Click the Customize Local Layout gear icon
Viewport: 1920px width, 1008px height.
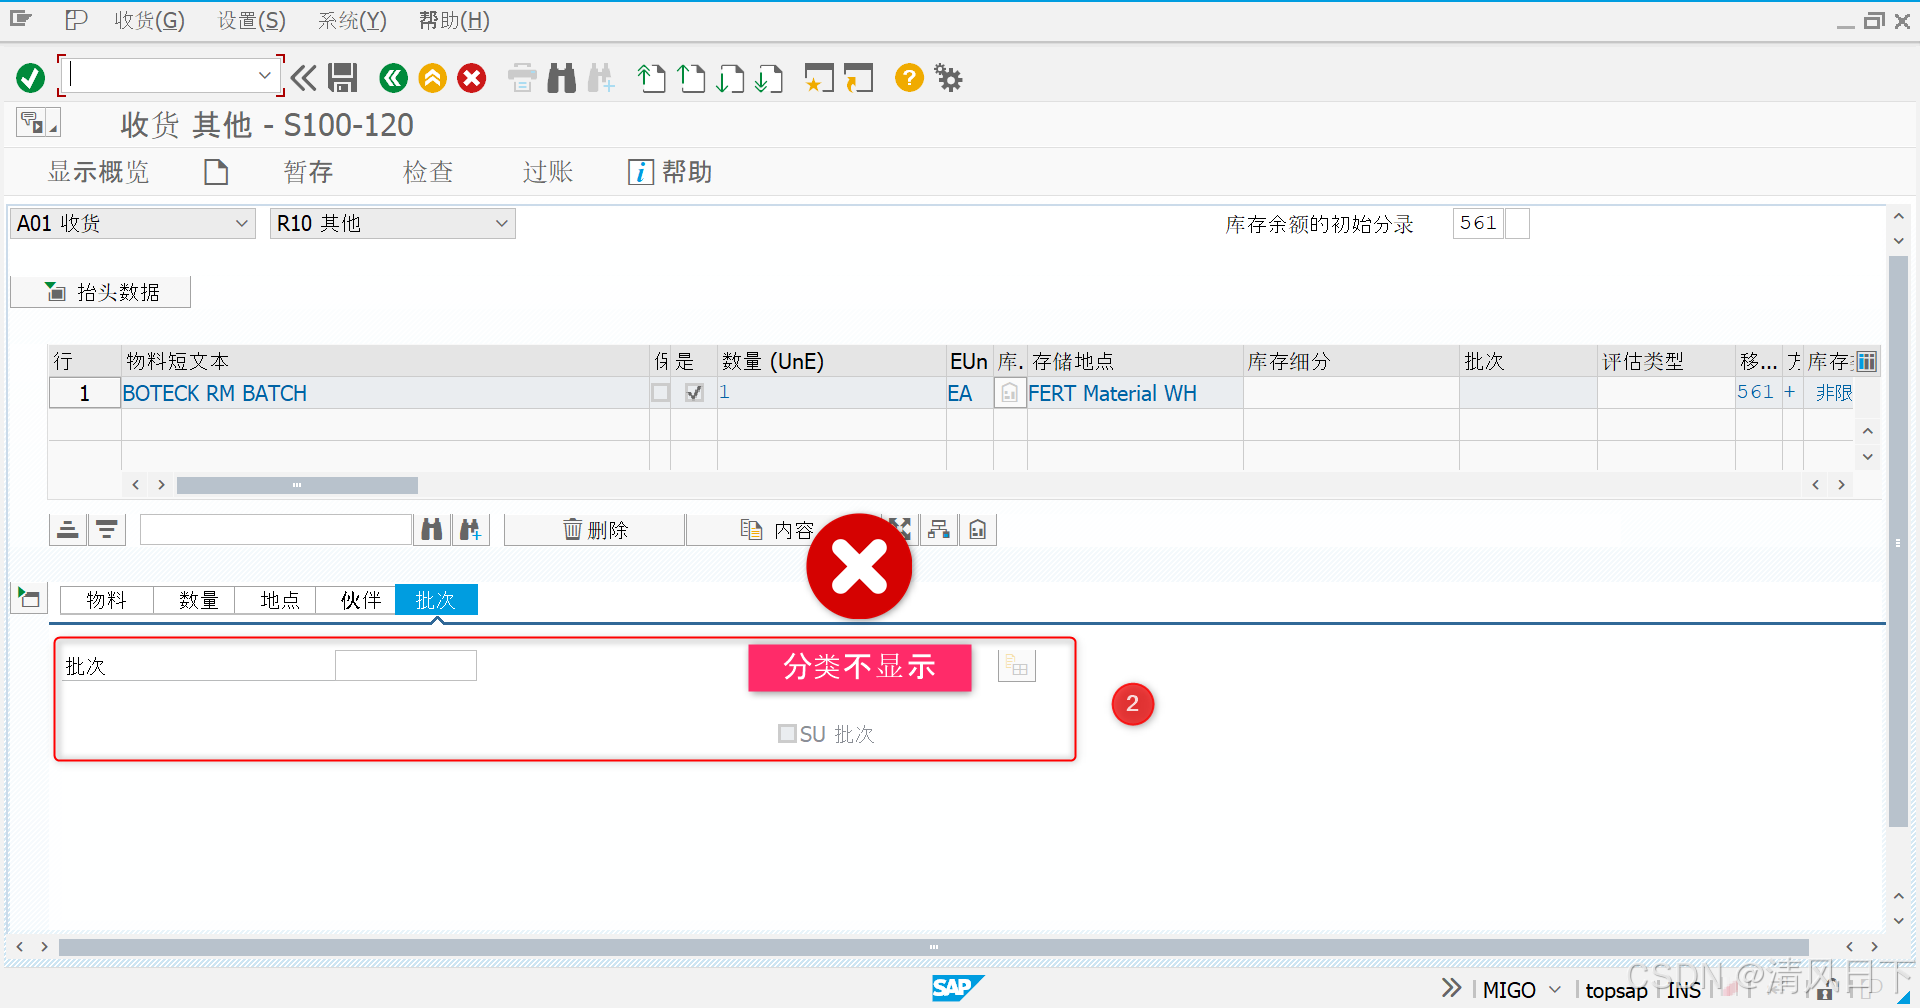click(948, 77)
